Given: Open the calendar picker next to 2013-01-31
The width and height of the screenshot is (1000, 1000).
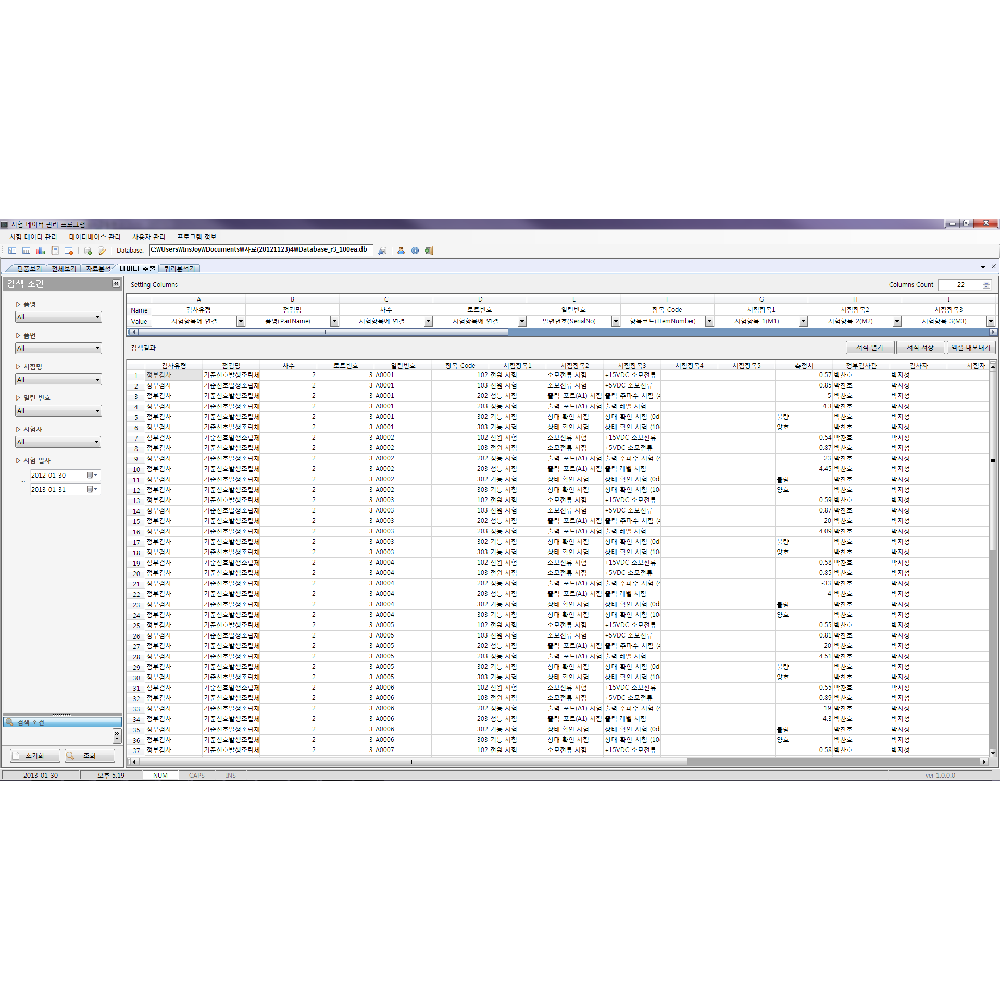Looking at the screenshot, I should [91, 488].
